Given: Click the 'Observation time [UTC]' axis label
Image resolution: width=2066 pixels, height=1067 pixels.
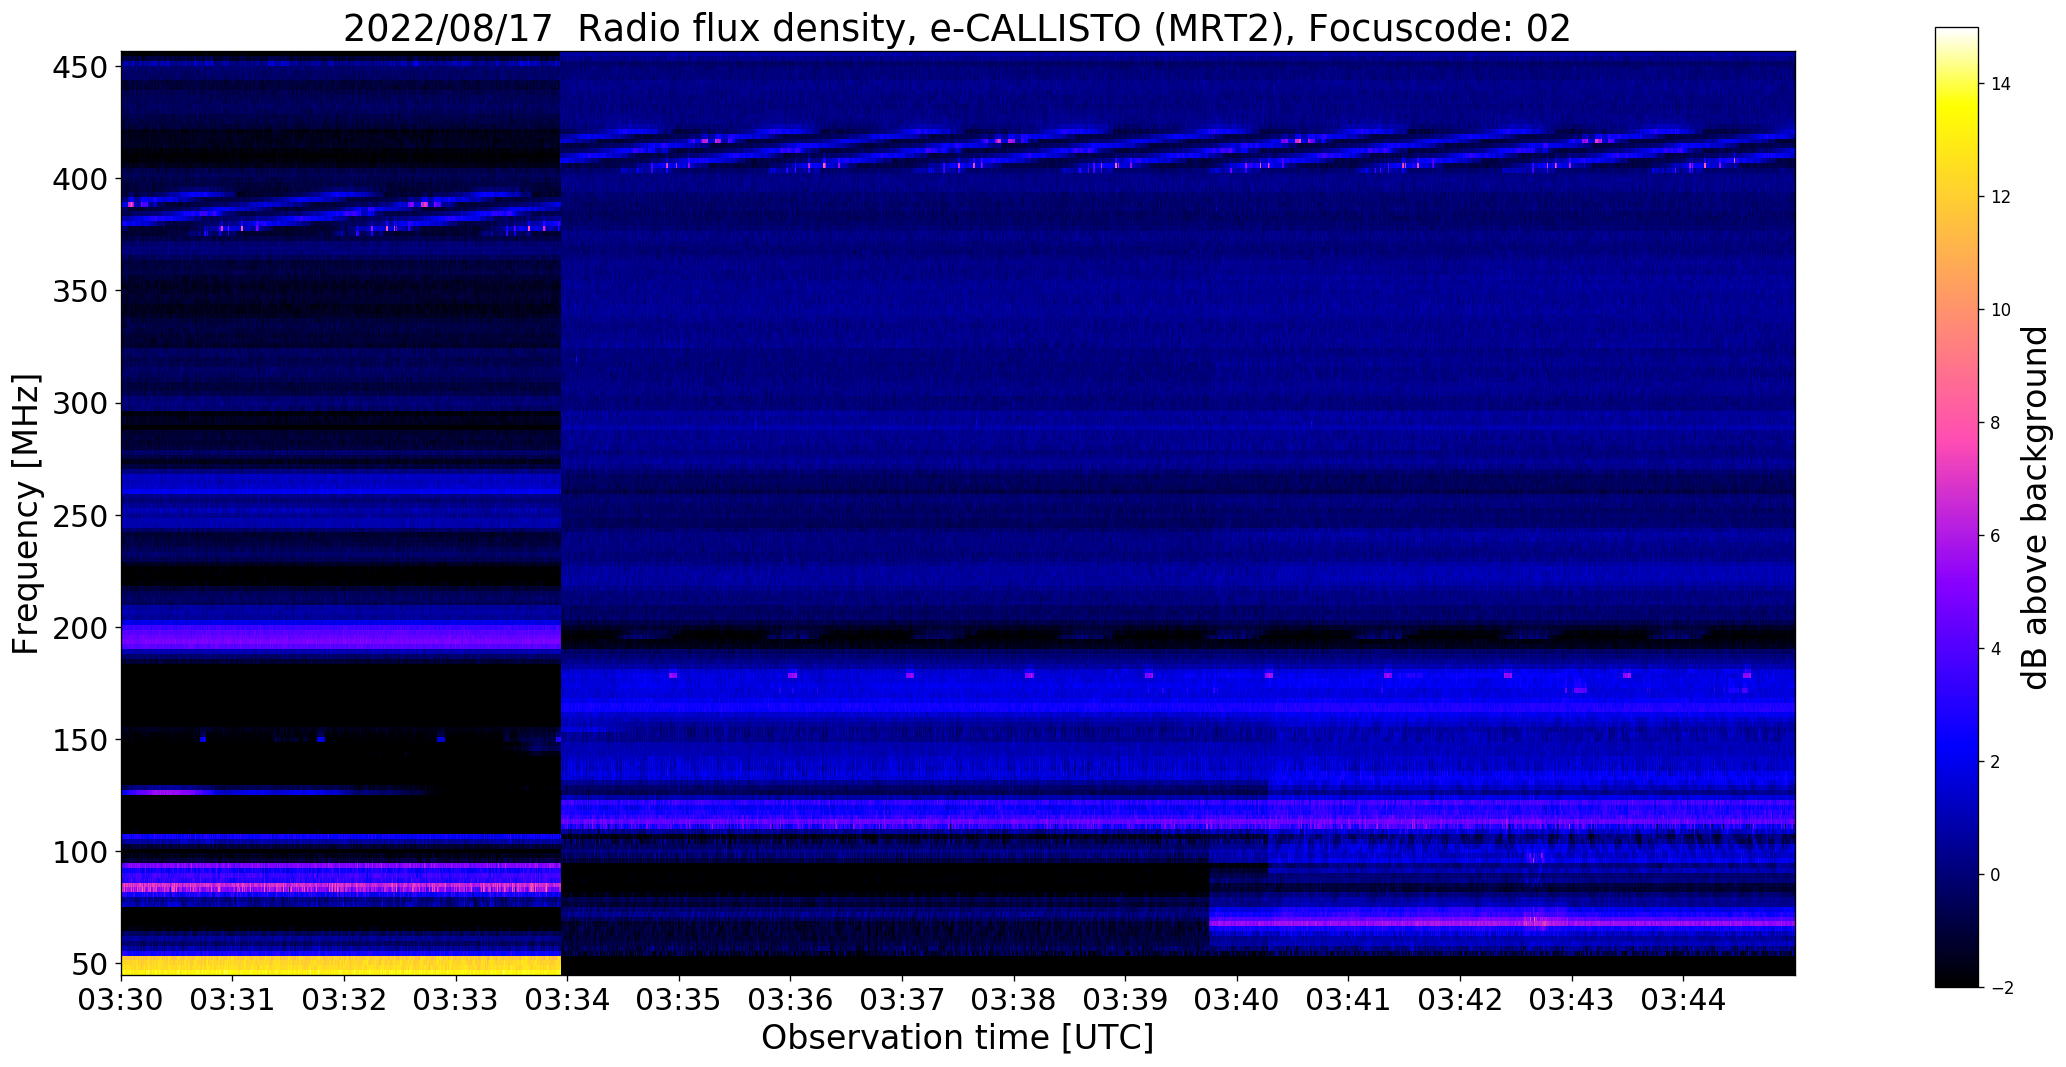Looking at the screenshot, I should point(957,1038).
